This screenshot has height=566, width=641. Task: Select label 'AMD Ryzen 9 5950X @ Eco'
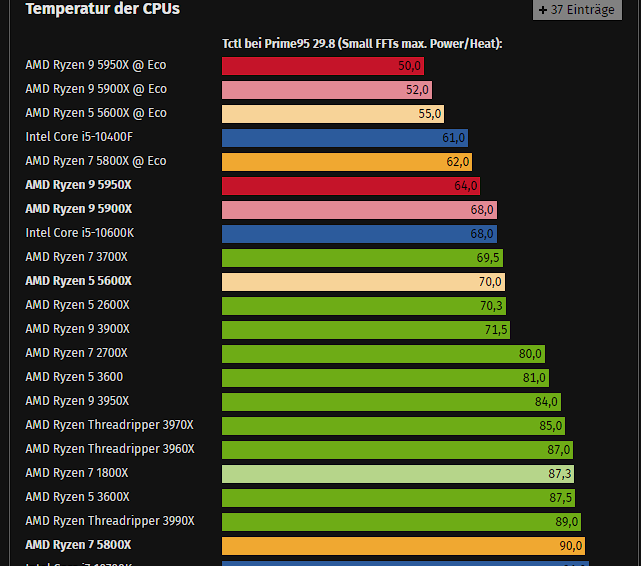[x=96, y=65]
